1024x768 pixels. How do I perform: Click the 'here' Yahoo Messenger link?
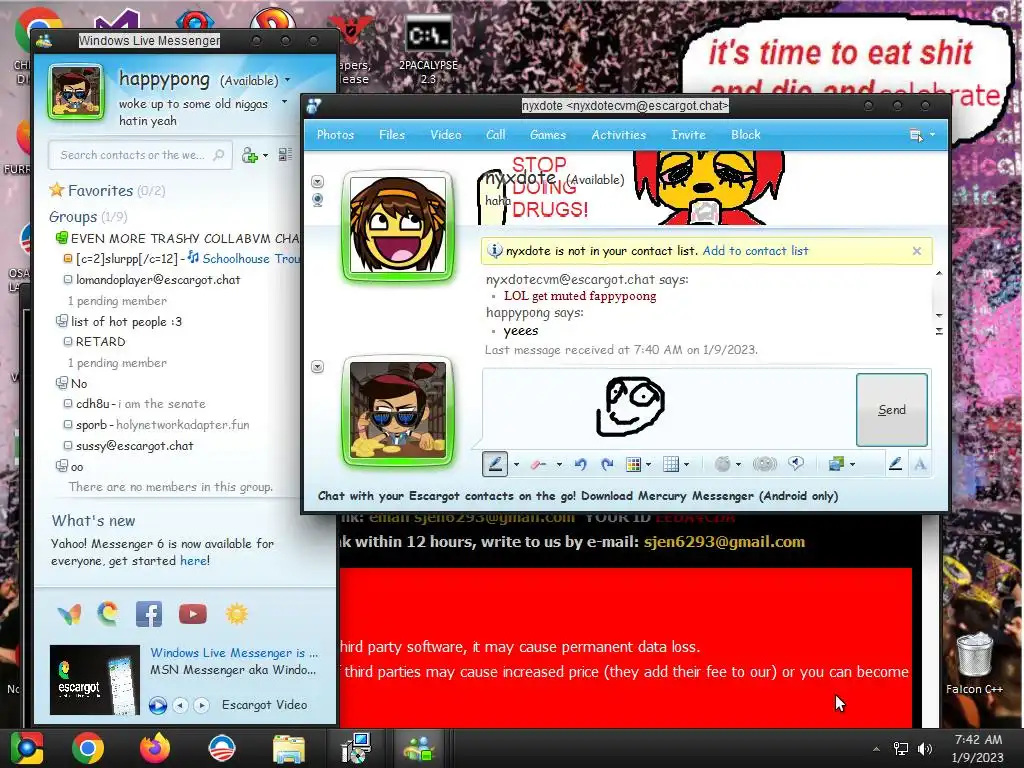[193, 560]
